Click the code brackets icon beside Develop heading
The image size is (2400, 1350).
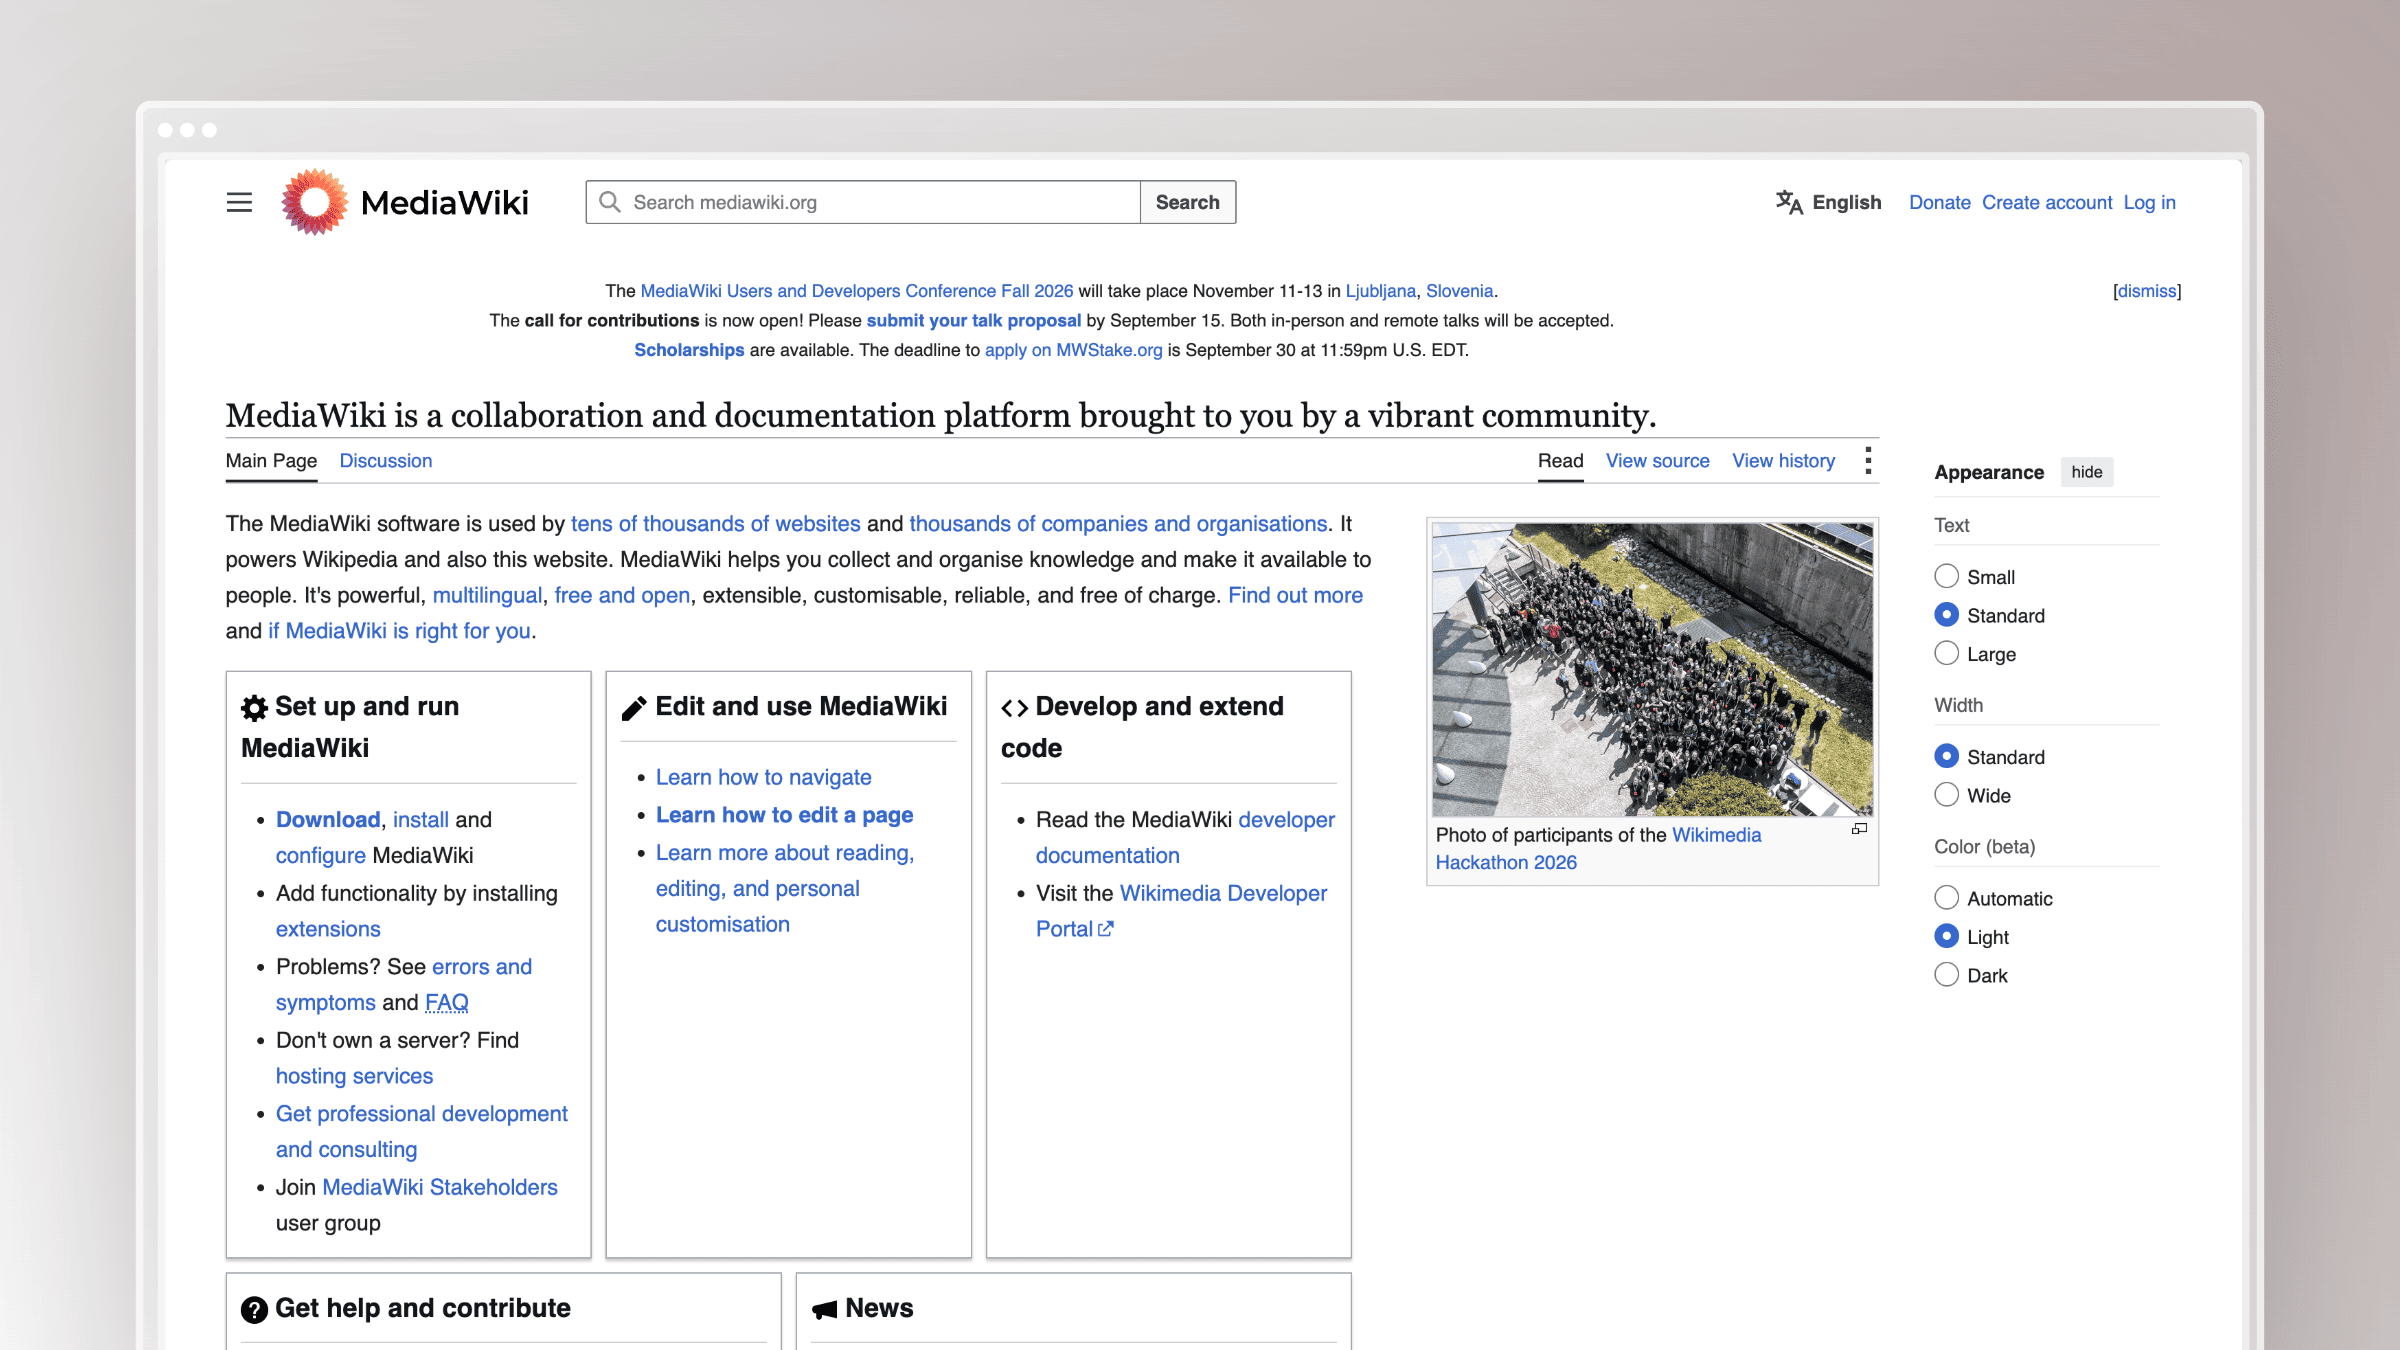[1014, 708]
